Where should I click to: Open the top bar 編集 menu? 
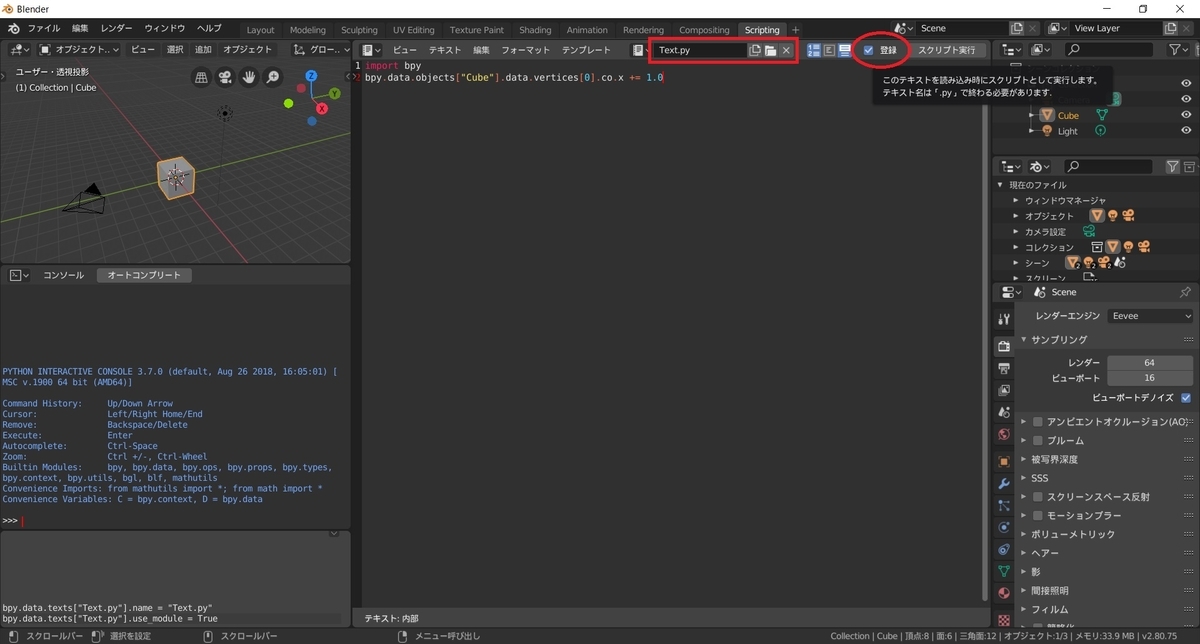[80, 28]
